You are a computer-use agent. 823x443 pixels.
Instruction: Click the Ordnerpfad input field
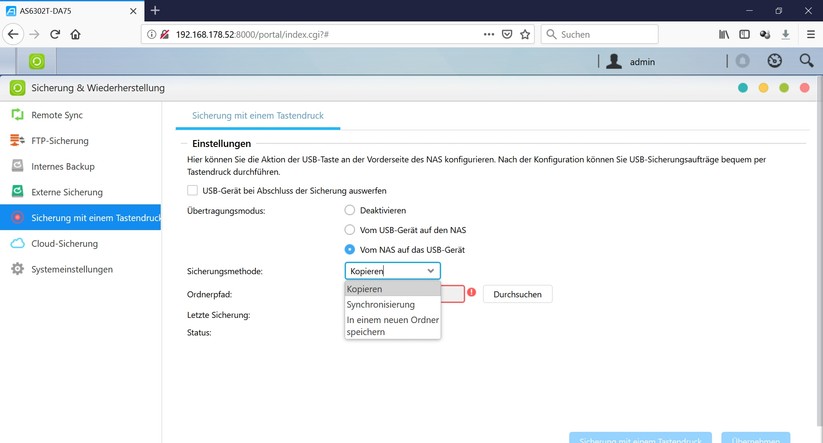(x=452, y=294)
